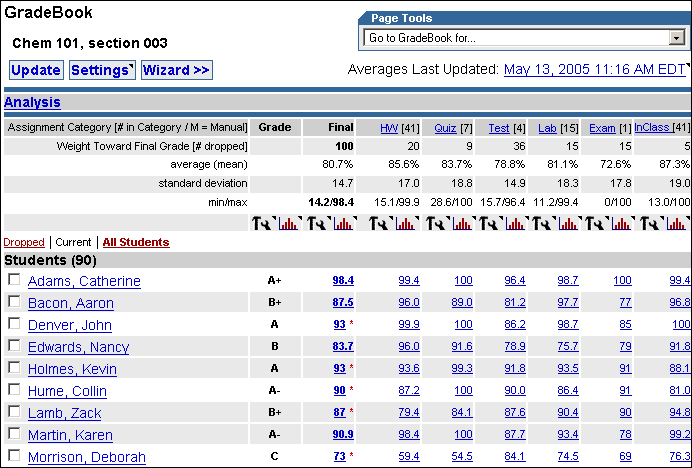Check the box for Bacon, Aaron
The image size is (692, 468).
tap(14, 301)
